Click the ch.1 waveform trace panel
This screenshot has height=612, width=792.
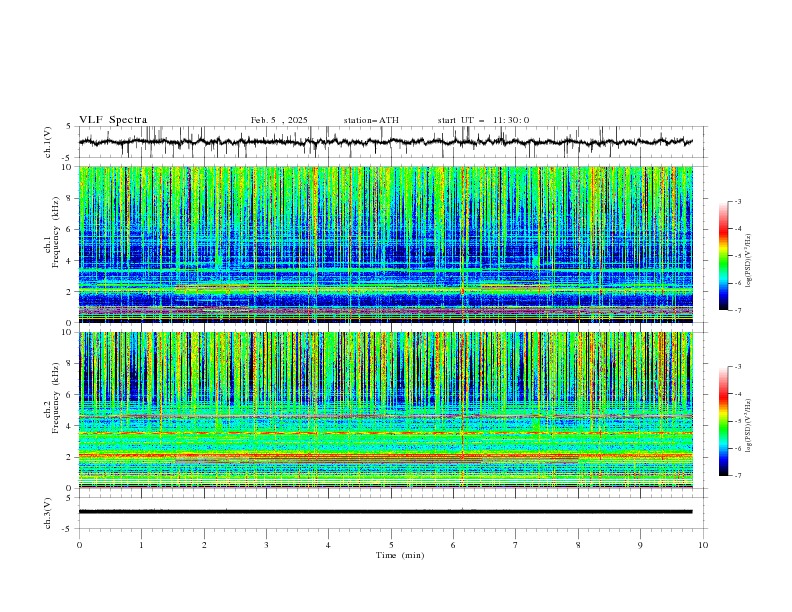pyautogui.click(x=392, y=142)
